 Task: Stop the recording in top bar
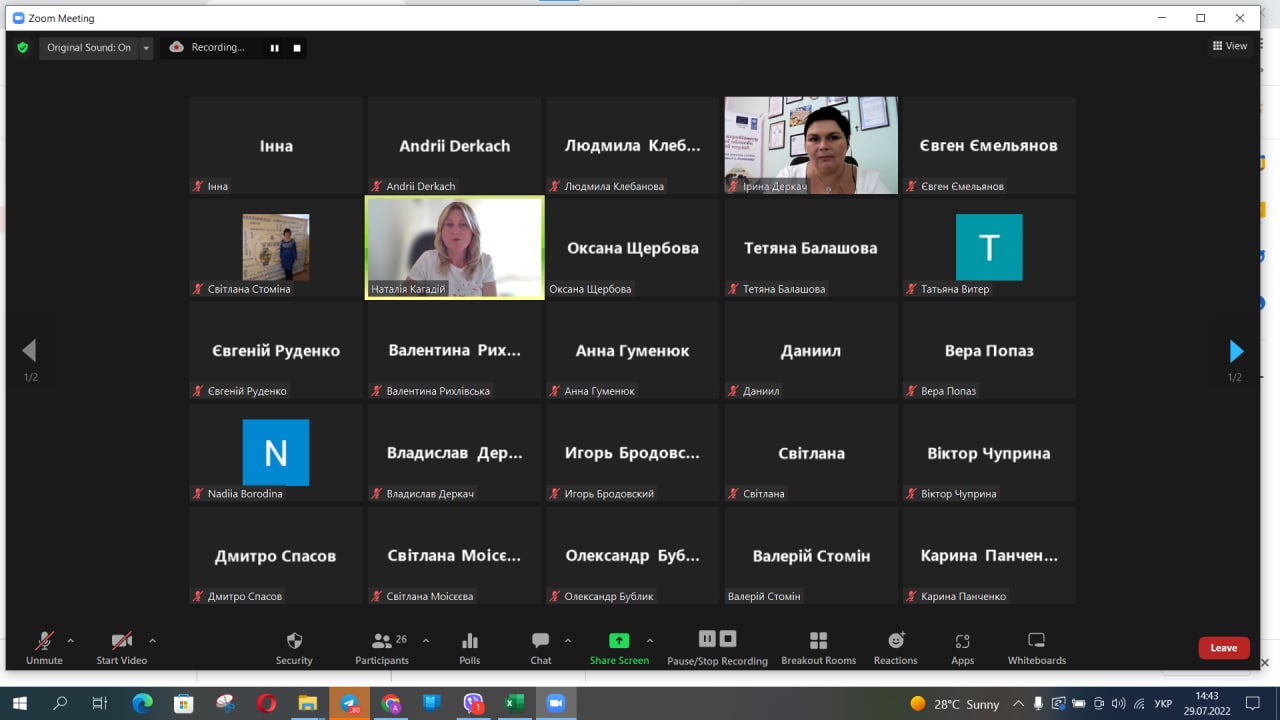pos(297,48)
